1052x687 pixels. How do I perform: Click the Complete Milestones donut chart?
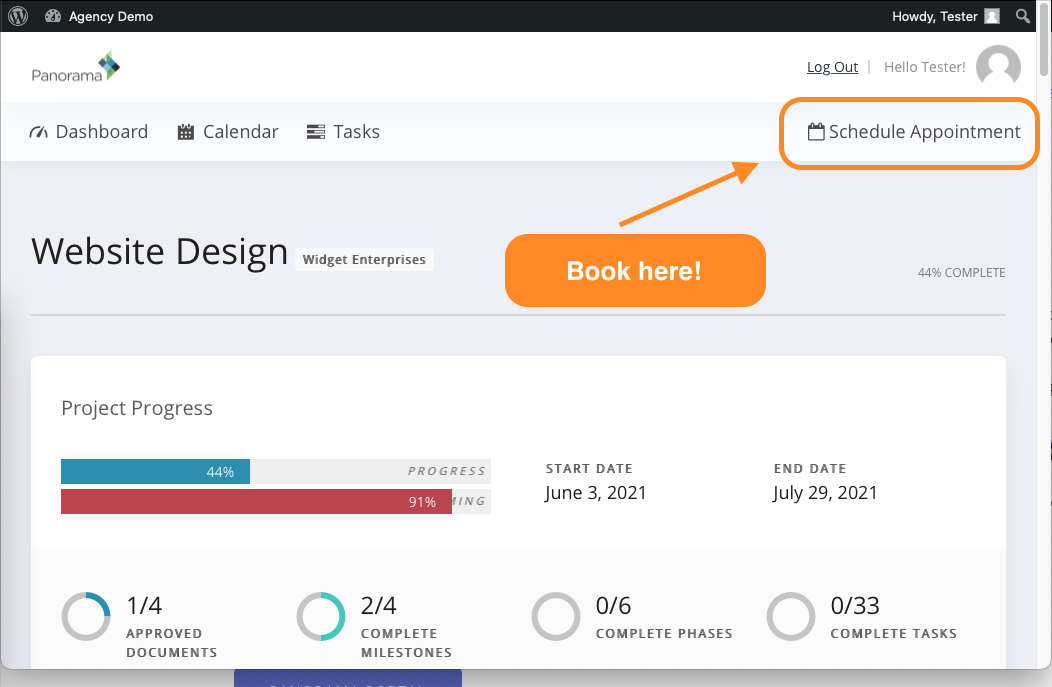click(x=321, y=616)
